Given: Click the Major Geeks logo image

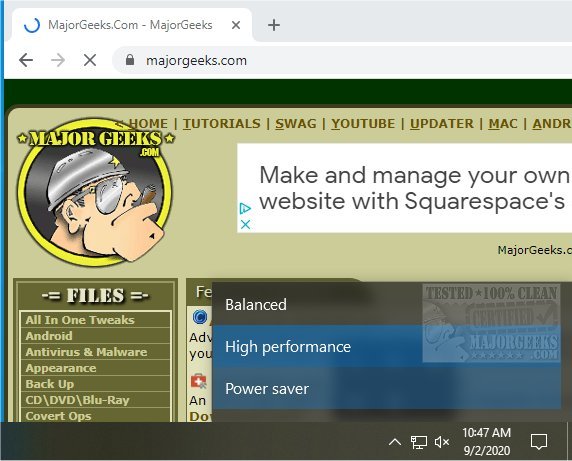Looking at the screenshot, I should pyautogui.click(x=96, y=191).
